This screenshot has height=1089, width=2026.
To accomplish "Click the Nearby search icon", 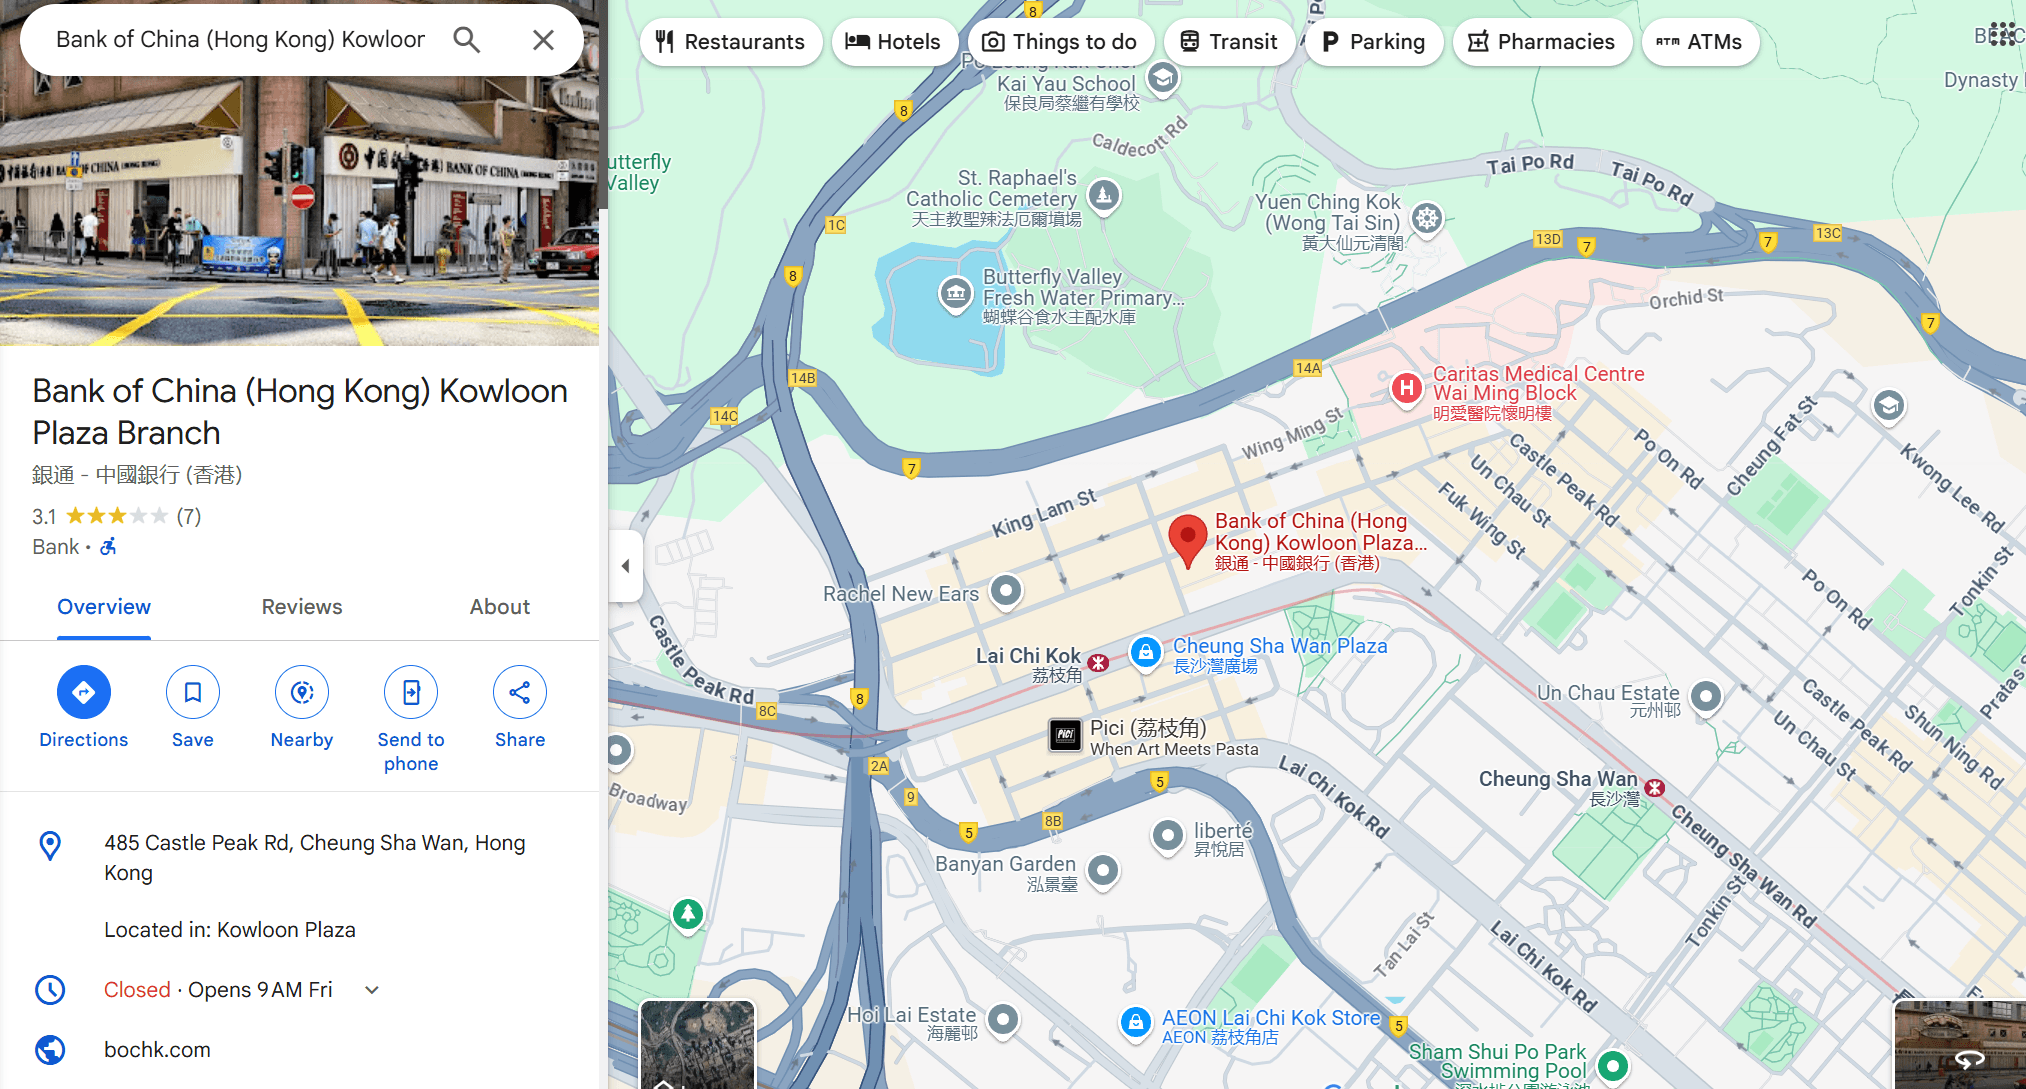I will (301, 692).
